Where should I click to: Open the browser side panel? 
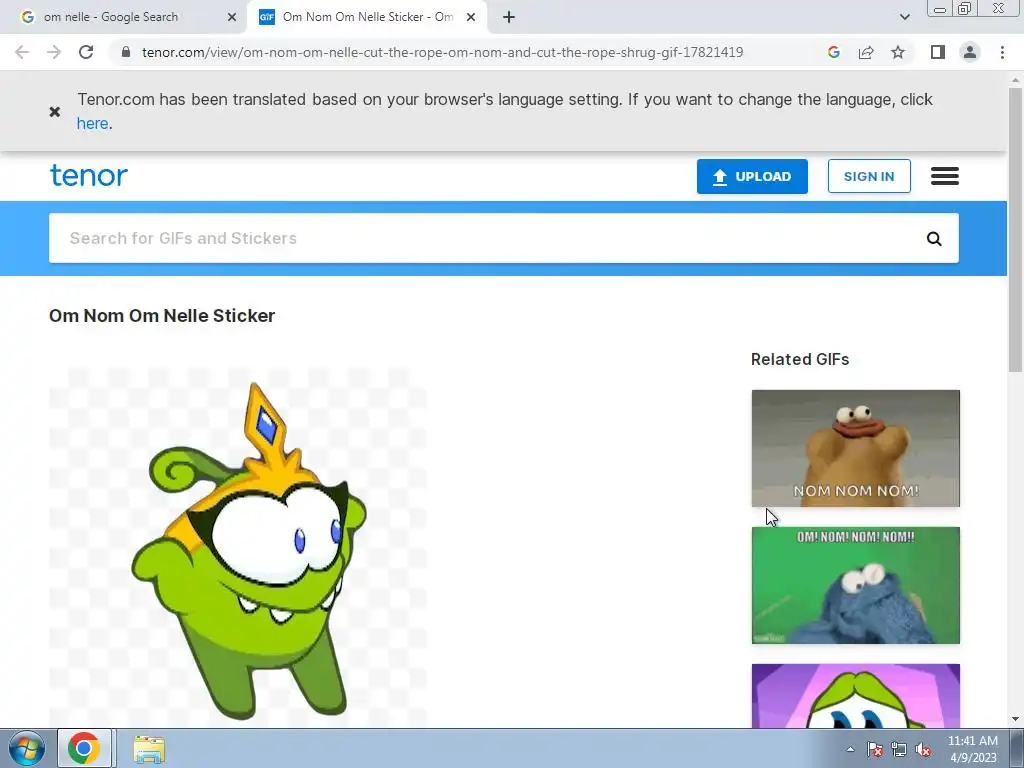pos(938,52)
